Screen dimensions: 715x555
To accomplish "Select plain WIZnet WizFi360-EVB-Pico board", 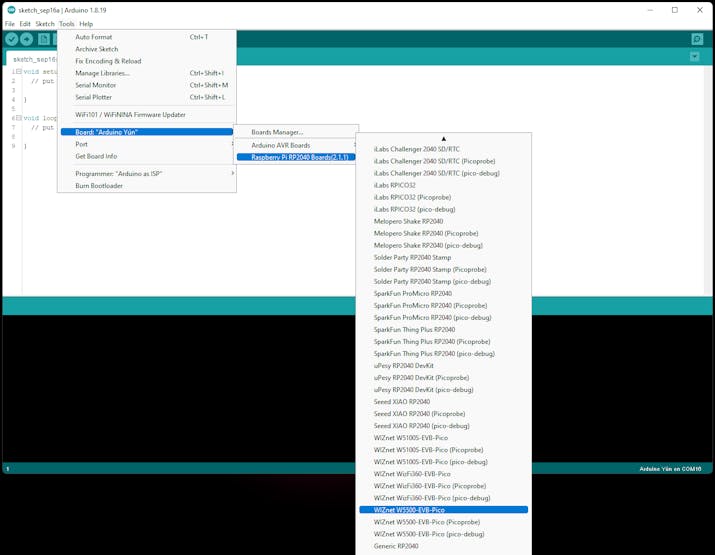I will (443, 474).
